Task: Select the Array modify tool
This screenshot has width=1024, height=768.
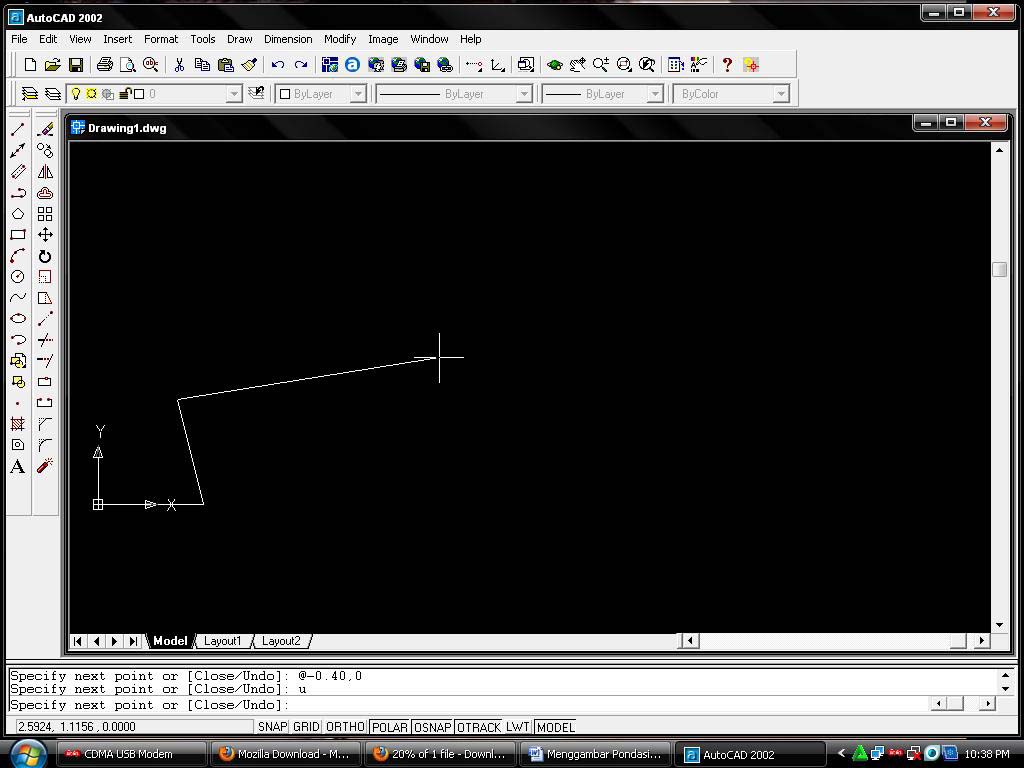Action: (x=45, y=214)
